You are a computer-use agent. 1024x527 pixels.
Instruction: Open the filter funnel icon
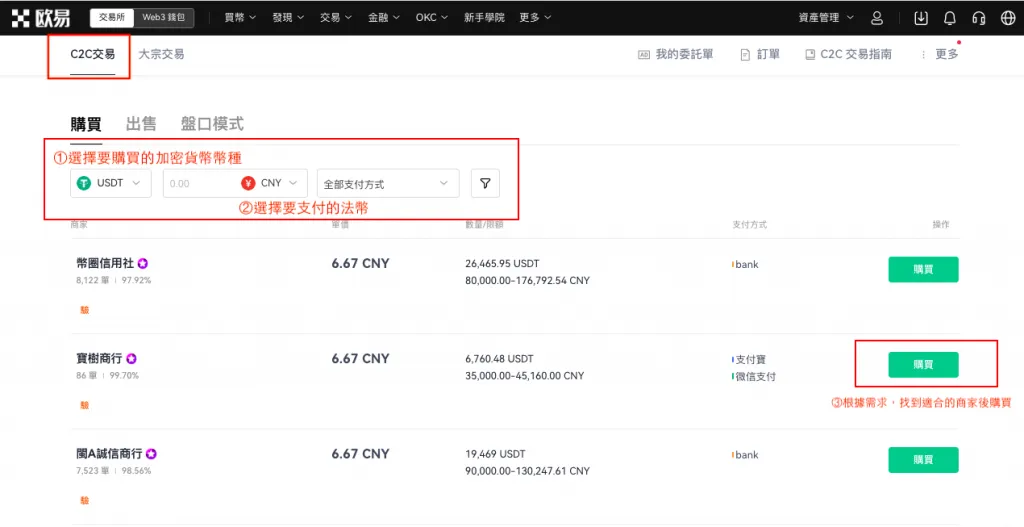(485, 183)
